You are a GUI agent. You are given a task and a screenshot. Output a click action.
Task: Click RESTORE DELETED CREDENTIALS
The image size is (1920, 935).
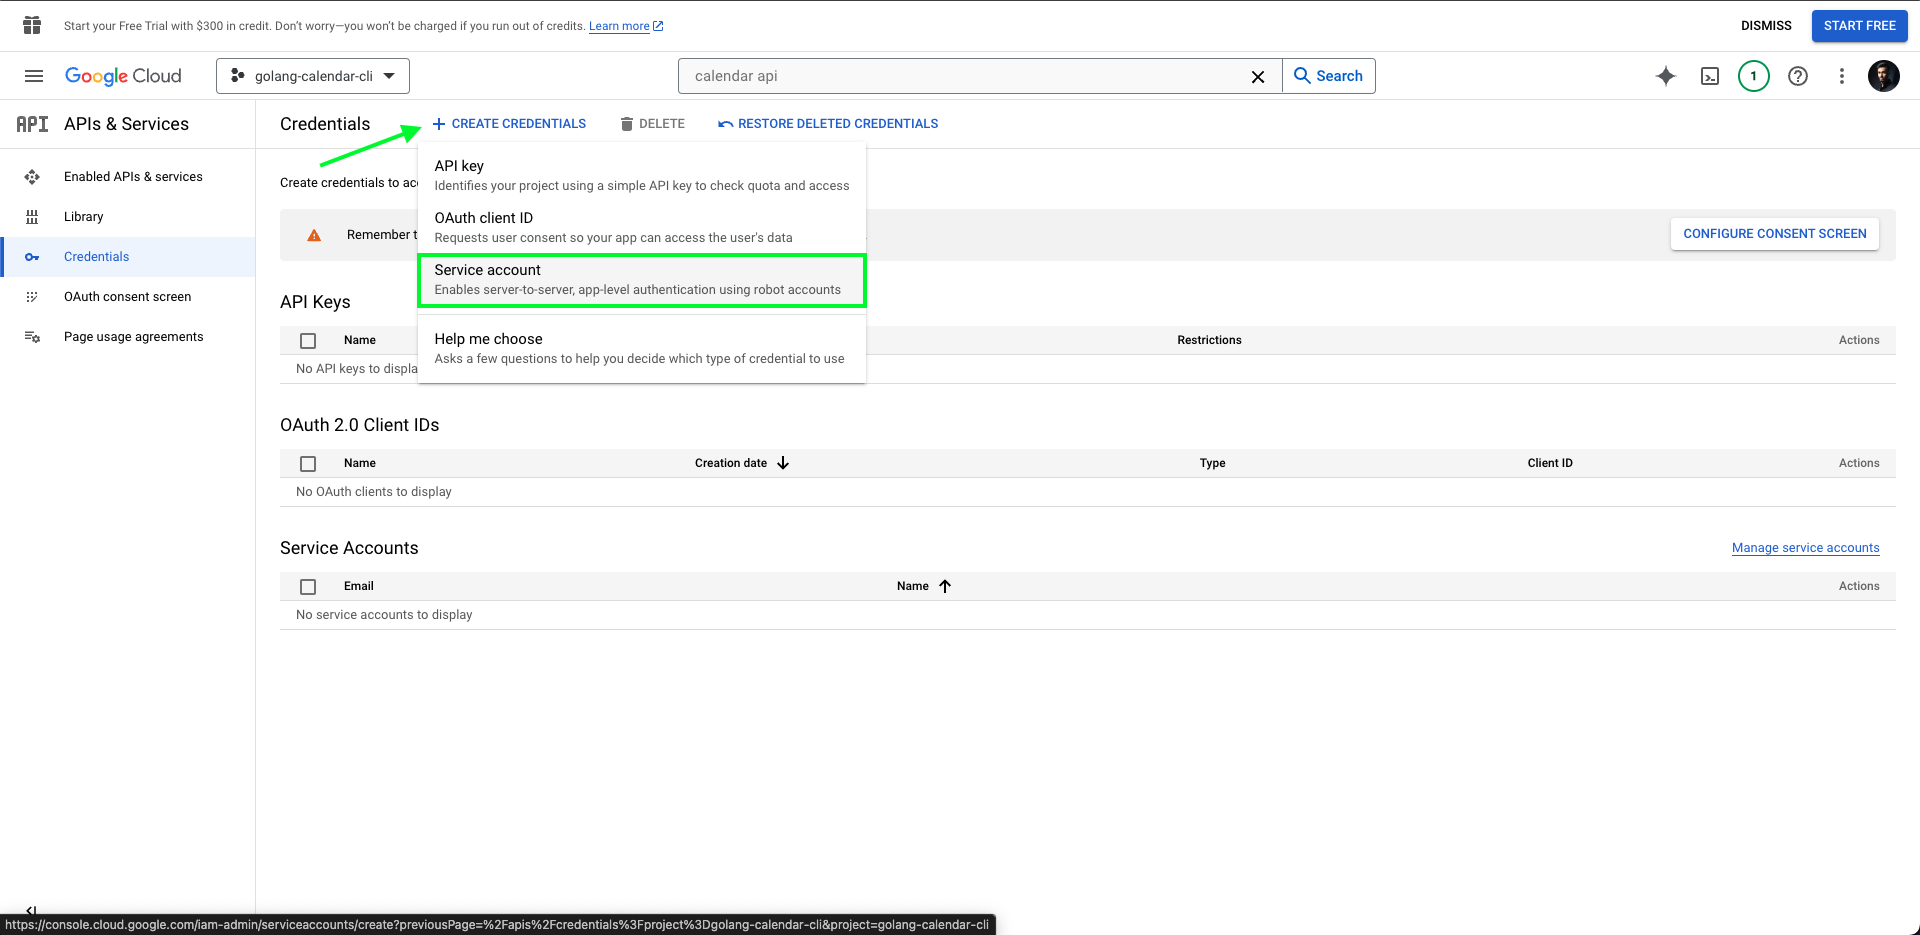click(x=828, y=124)
